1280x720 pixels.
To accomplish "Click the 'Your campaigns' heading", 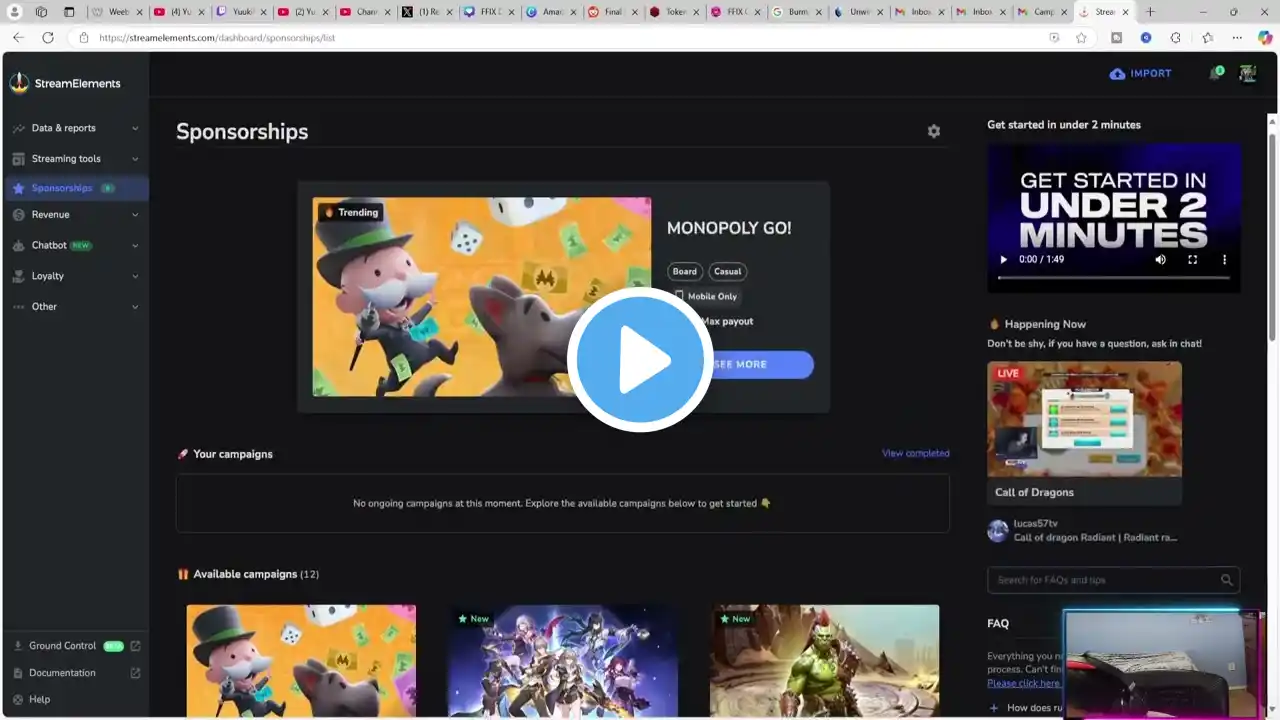I will 233,454.
